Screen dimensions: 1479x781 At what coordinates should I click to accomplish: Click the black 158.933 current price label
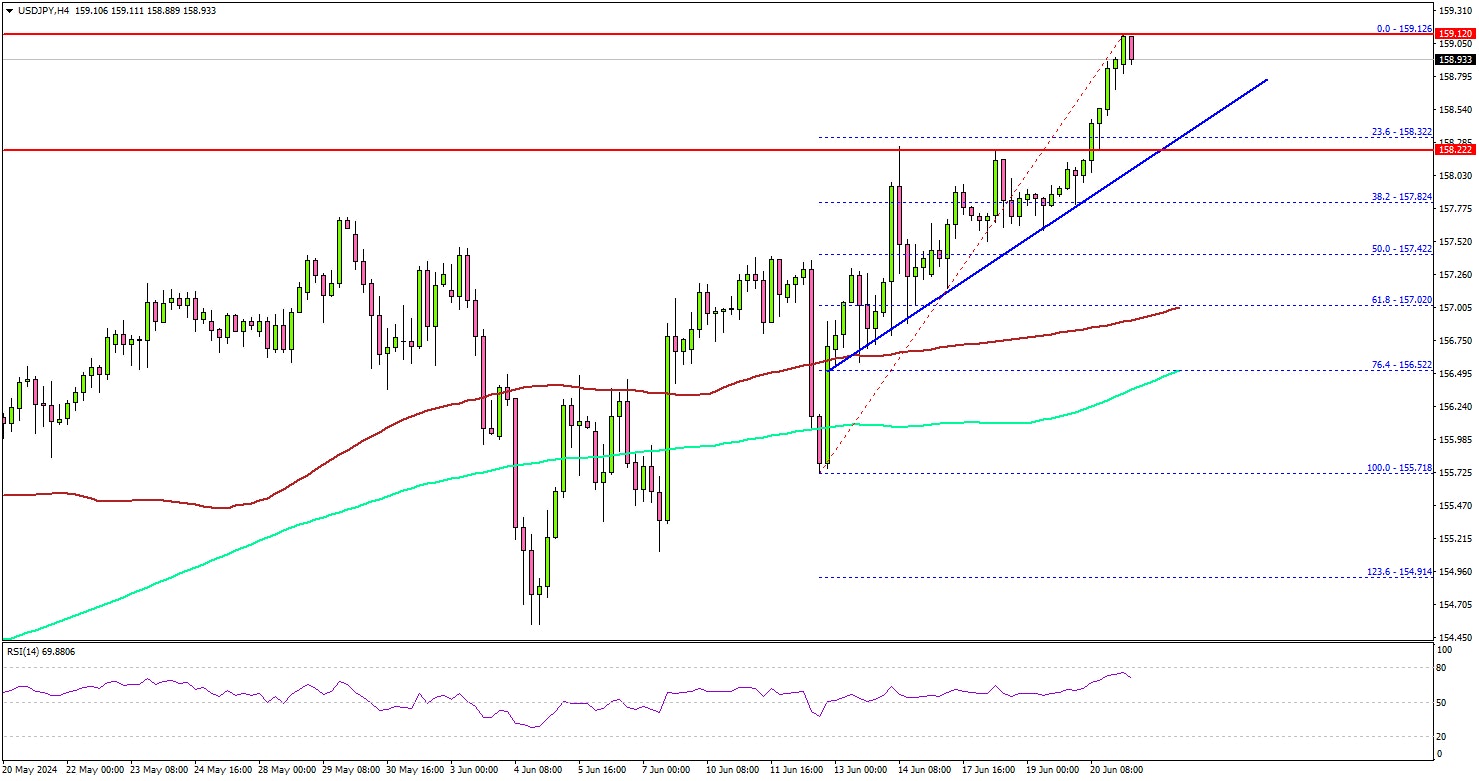point(1456,60)
